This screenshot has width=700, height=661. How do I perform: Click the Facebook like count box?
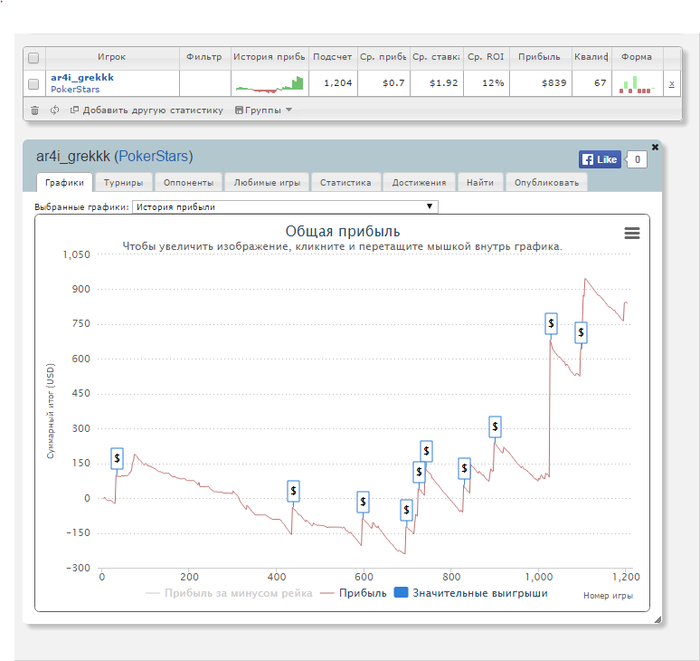click(637, 159)
